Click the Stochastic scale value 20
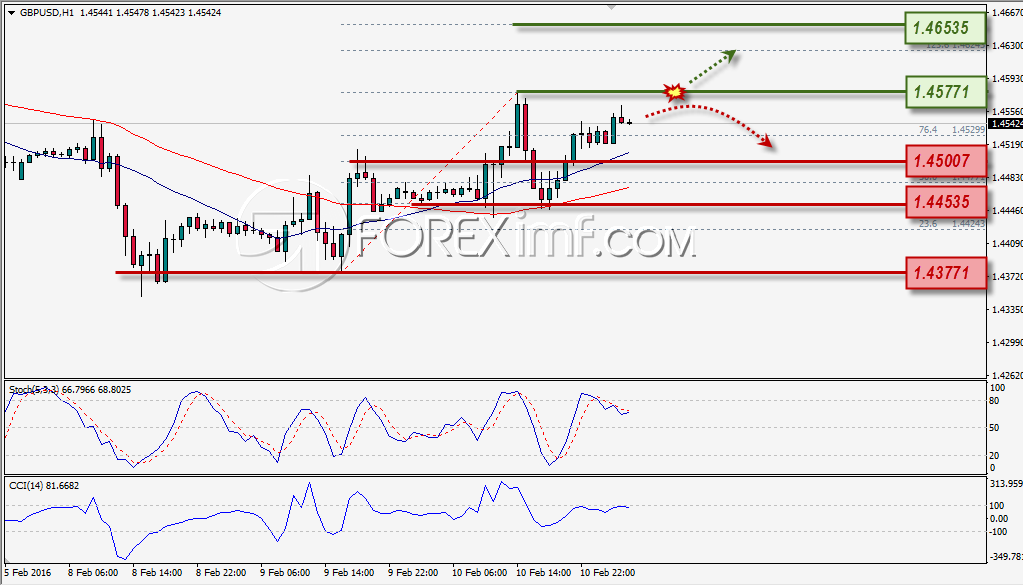 point(994,455)
